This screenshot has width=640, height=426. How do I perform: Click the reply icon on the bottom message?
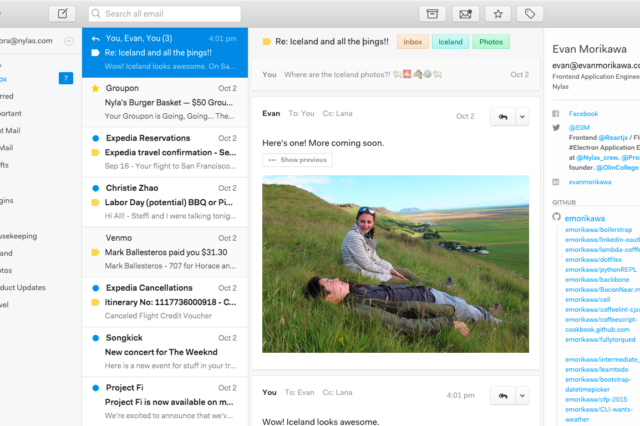click(x=500, y=396)
